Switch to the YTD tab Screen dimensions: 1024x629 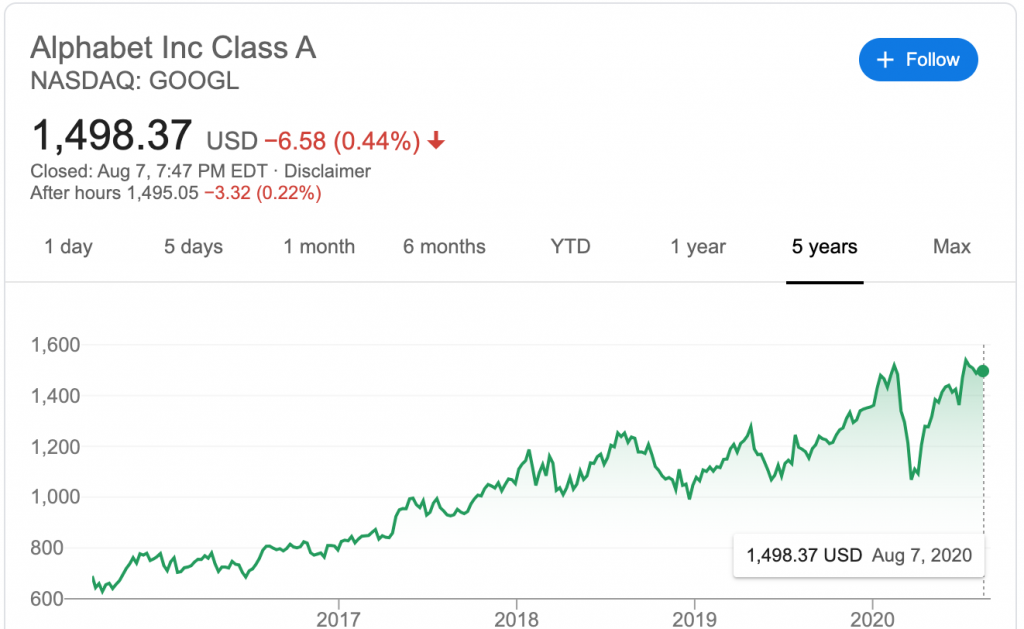570,247
